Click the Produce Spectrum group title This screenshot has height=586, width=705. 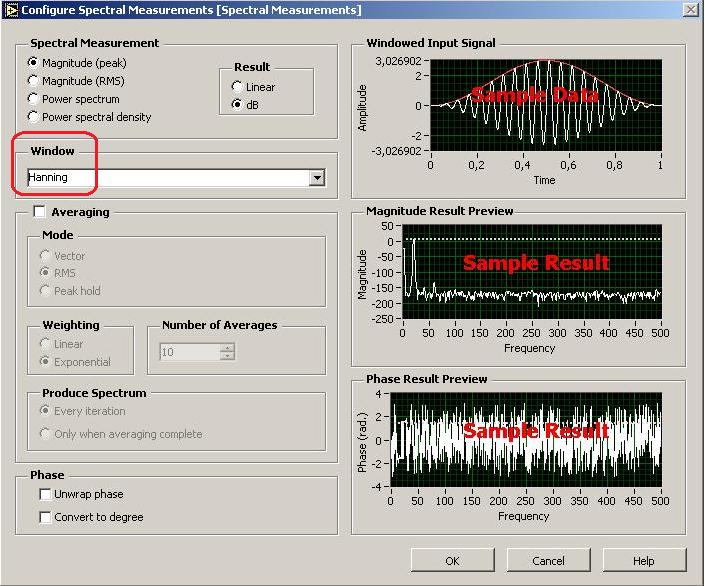[x=94, y=393]
